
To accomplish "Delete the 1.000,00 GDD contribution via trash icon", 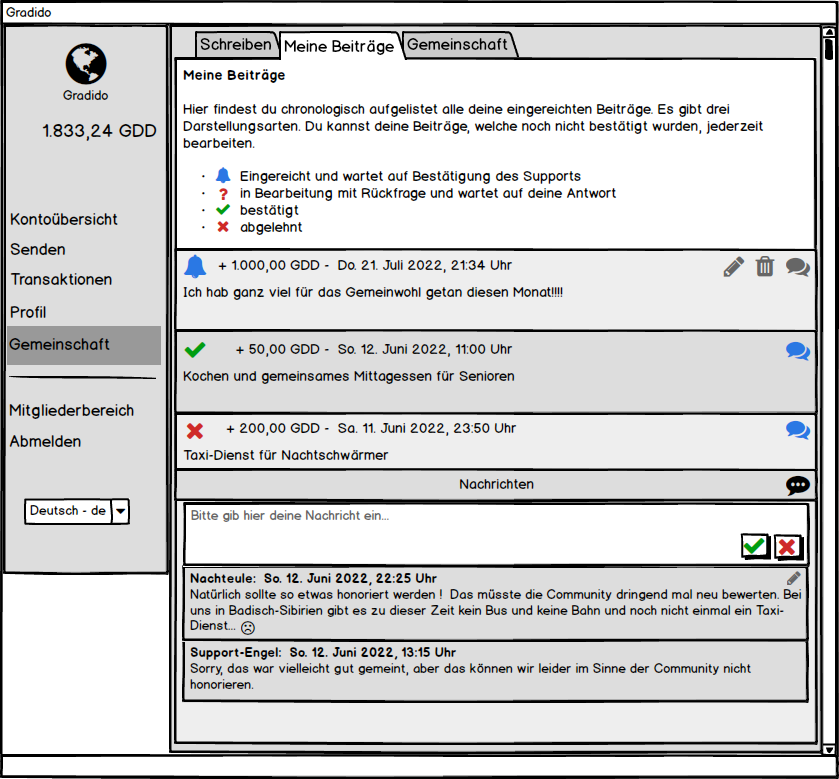I will [765, 266].
